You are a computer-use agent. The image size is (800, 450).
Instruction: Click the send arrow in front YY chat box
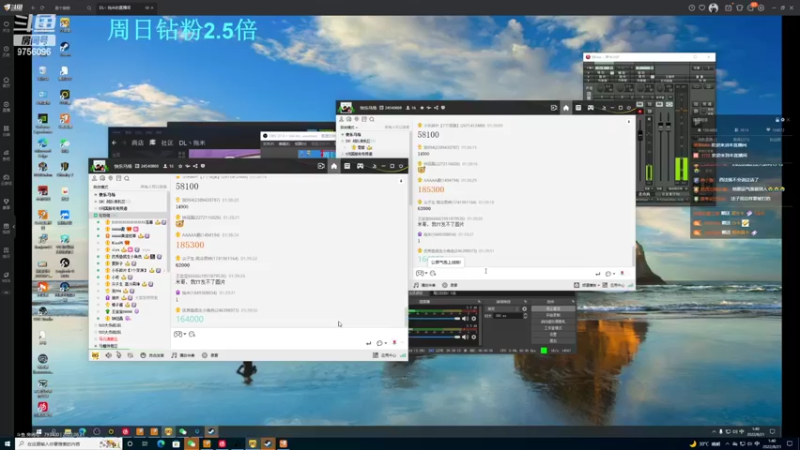tap(368, 343)
